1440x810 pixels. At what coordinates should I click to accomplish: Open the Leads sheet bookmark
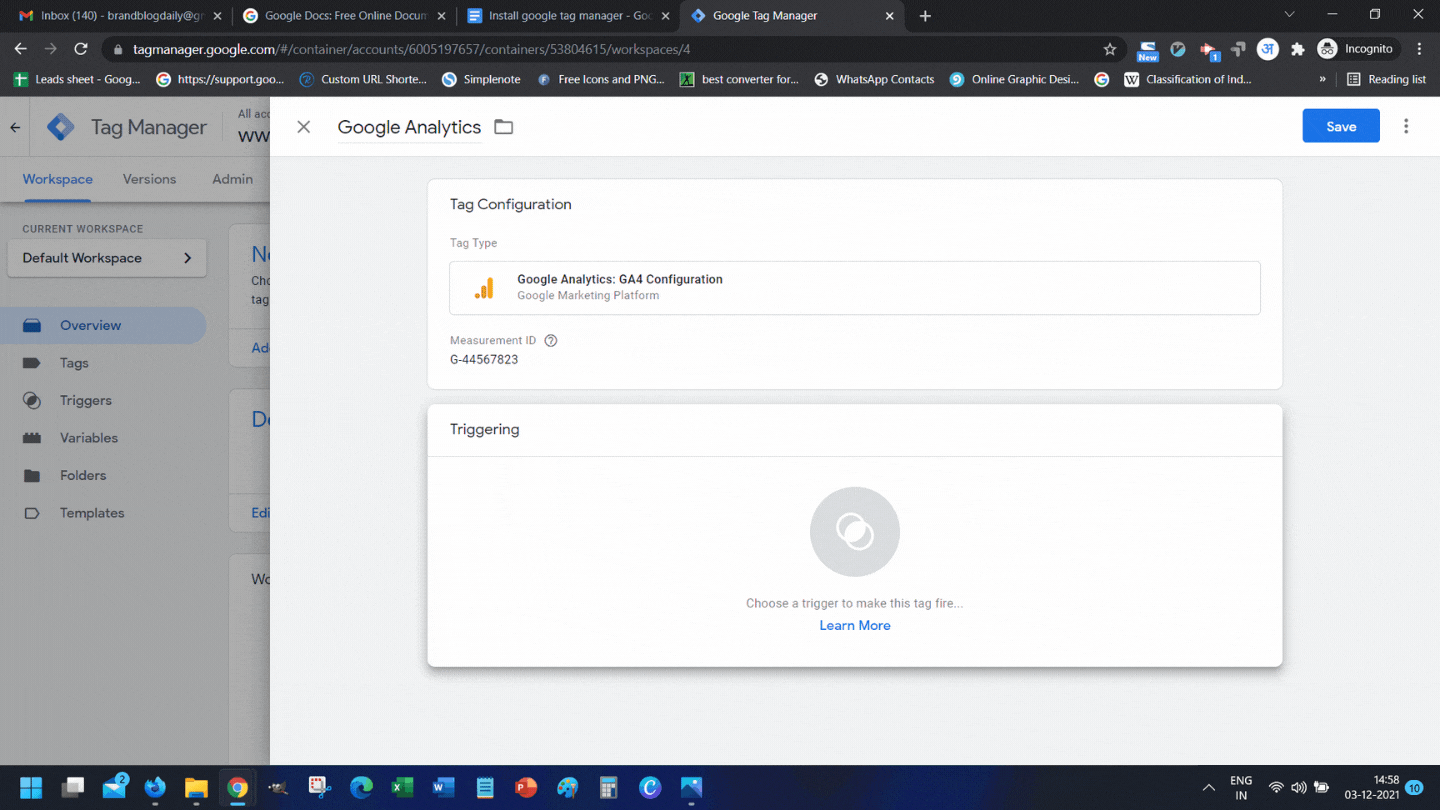(x=77, y=79)
